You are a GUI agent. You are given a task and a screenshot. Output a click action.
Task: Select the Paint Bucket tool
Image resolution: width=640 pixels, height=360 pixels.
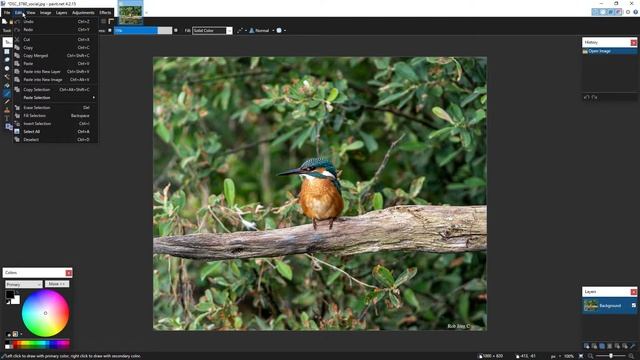[7, 85]
